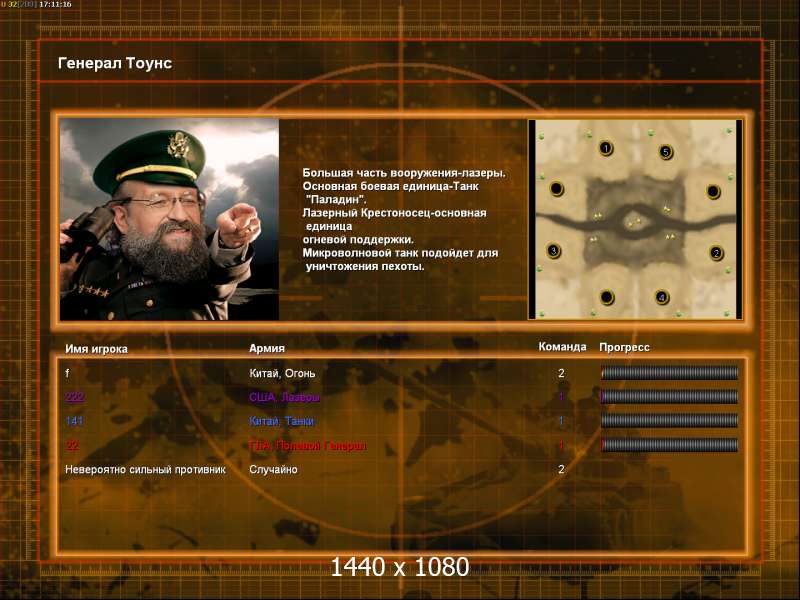Click the line 'Лазерный Крестоносец-основная'

pos(394,213)
